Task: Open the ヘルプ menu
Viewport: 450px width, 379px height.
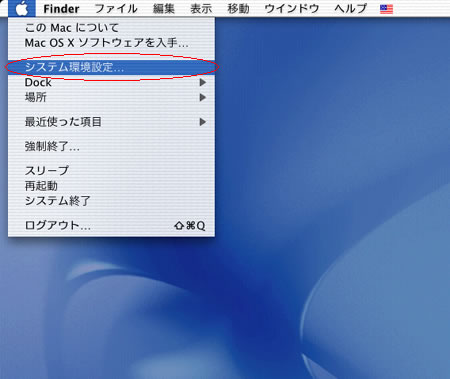Action: click(350, 9)
